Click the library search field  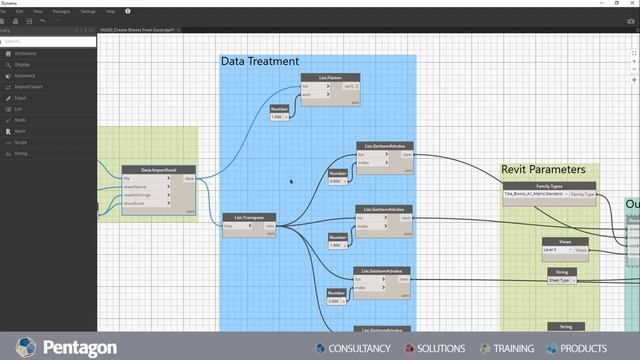(48, 41)
